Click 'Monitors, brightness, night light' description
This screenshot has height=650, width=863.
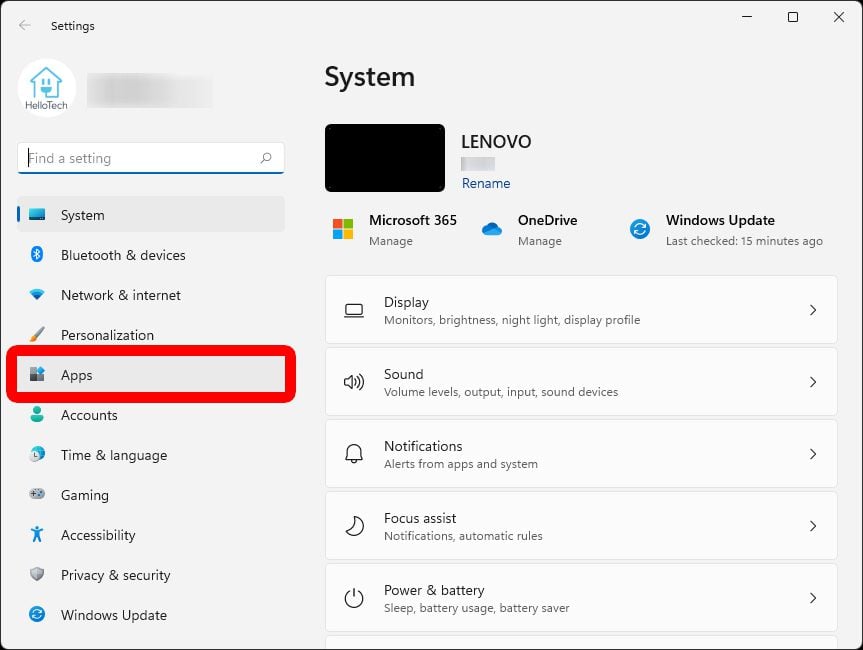512,320
